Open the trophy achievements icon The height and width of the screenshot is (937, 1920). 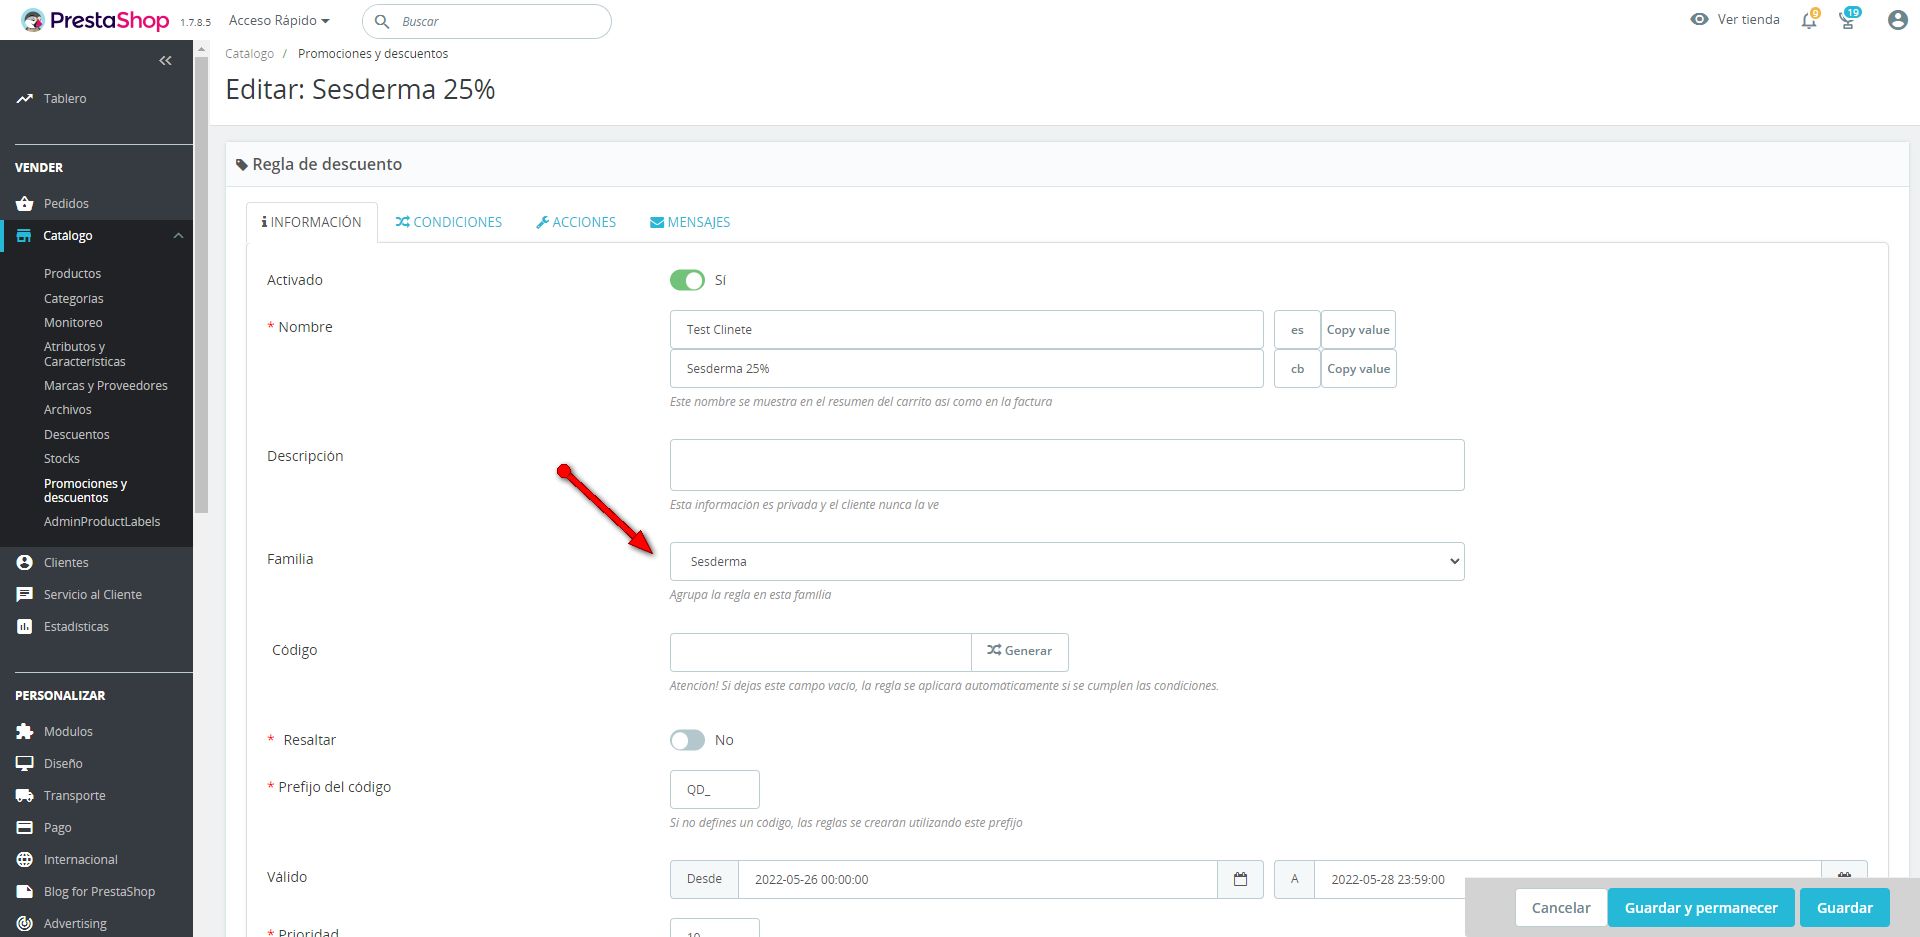(1848, 20)
